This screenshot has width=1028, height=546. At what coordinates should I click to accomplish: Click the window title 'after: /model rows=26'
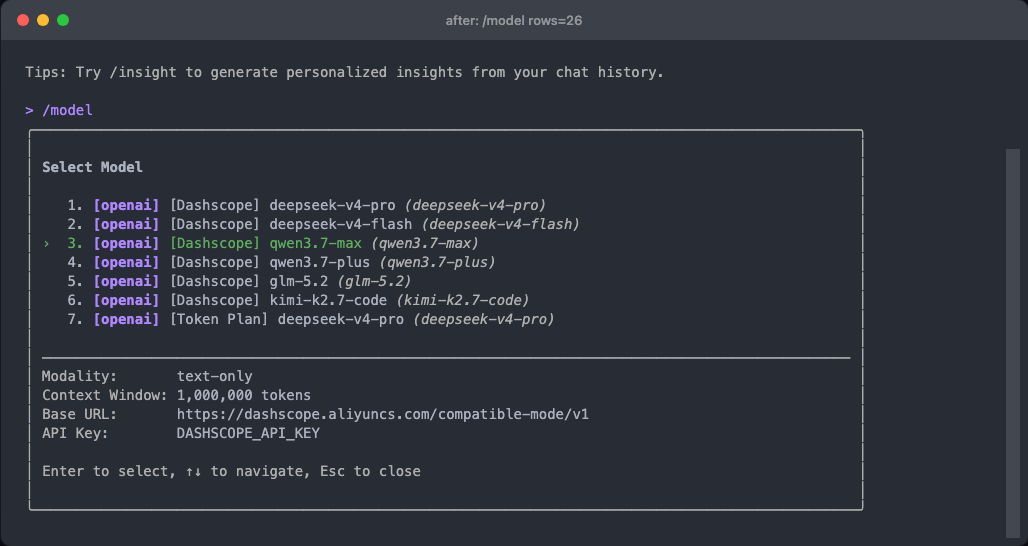[513, 20]
